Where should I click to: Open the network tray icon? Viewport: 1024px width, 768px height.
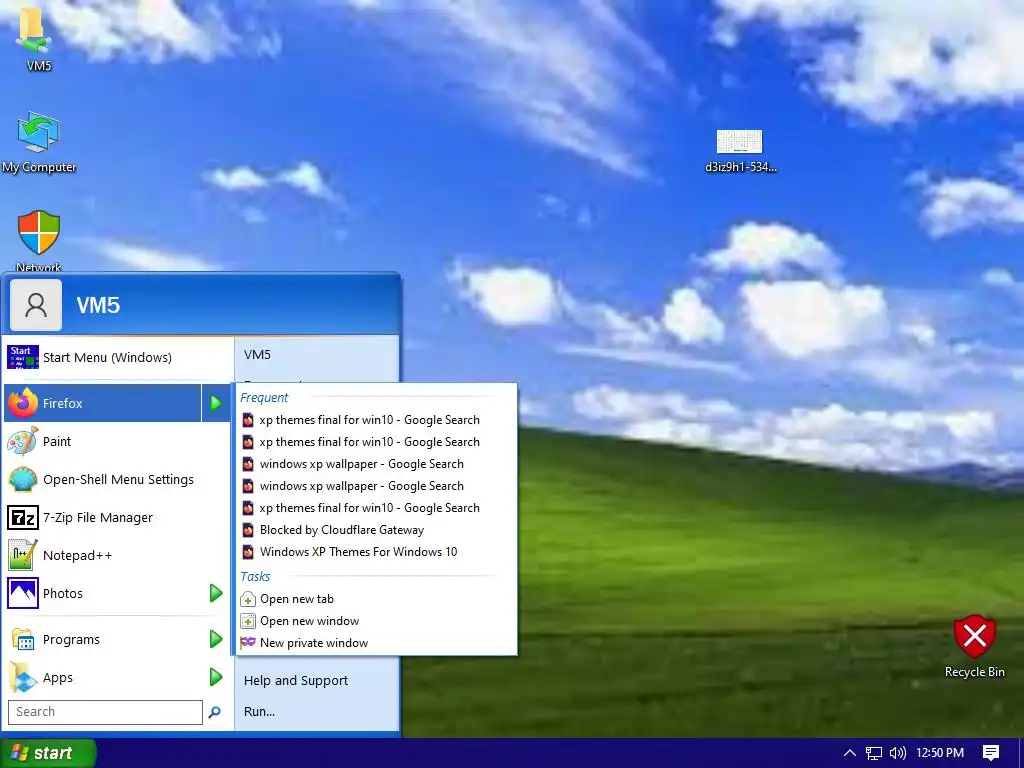(873, 753)
